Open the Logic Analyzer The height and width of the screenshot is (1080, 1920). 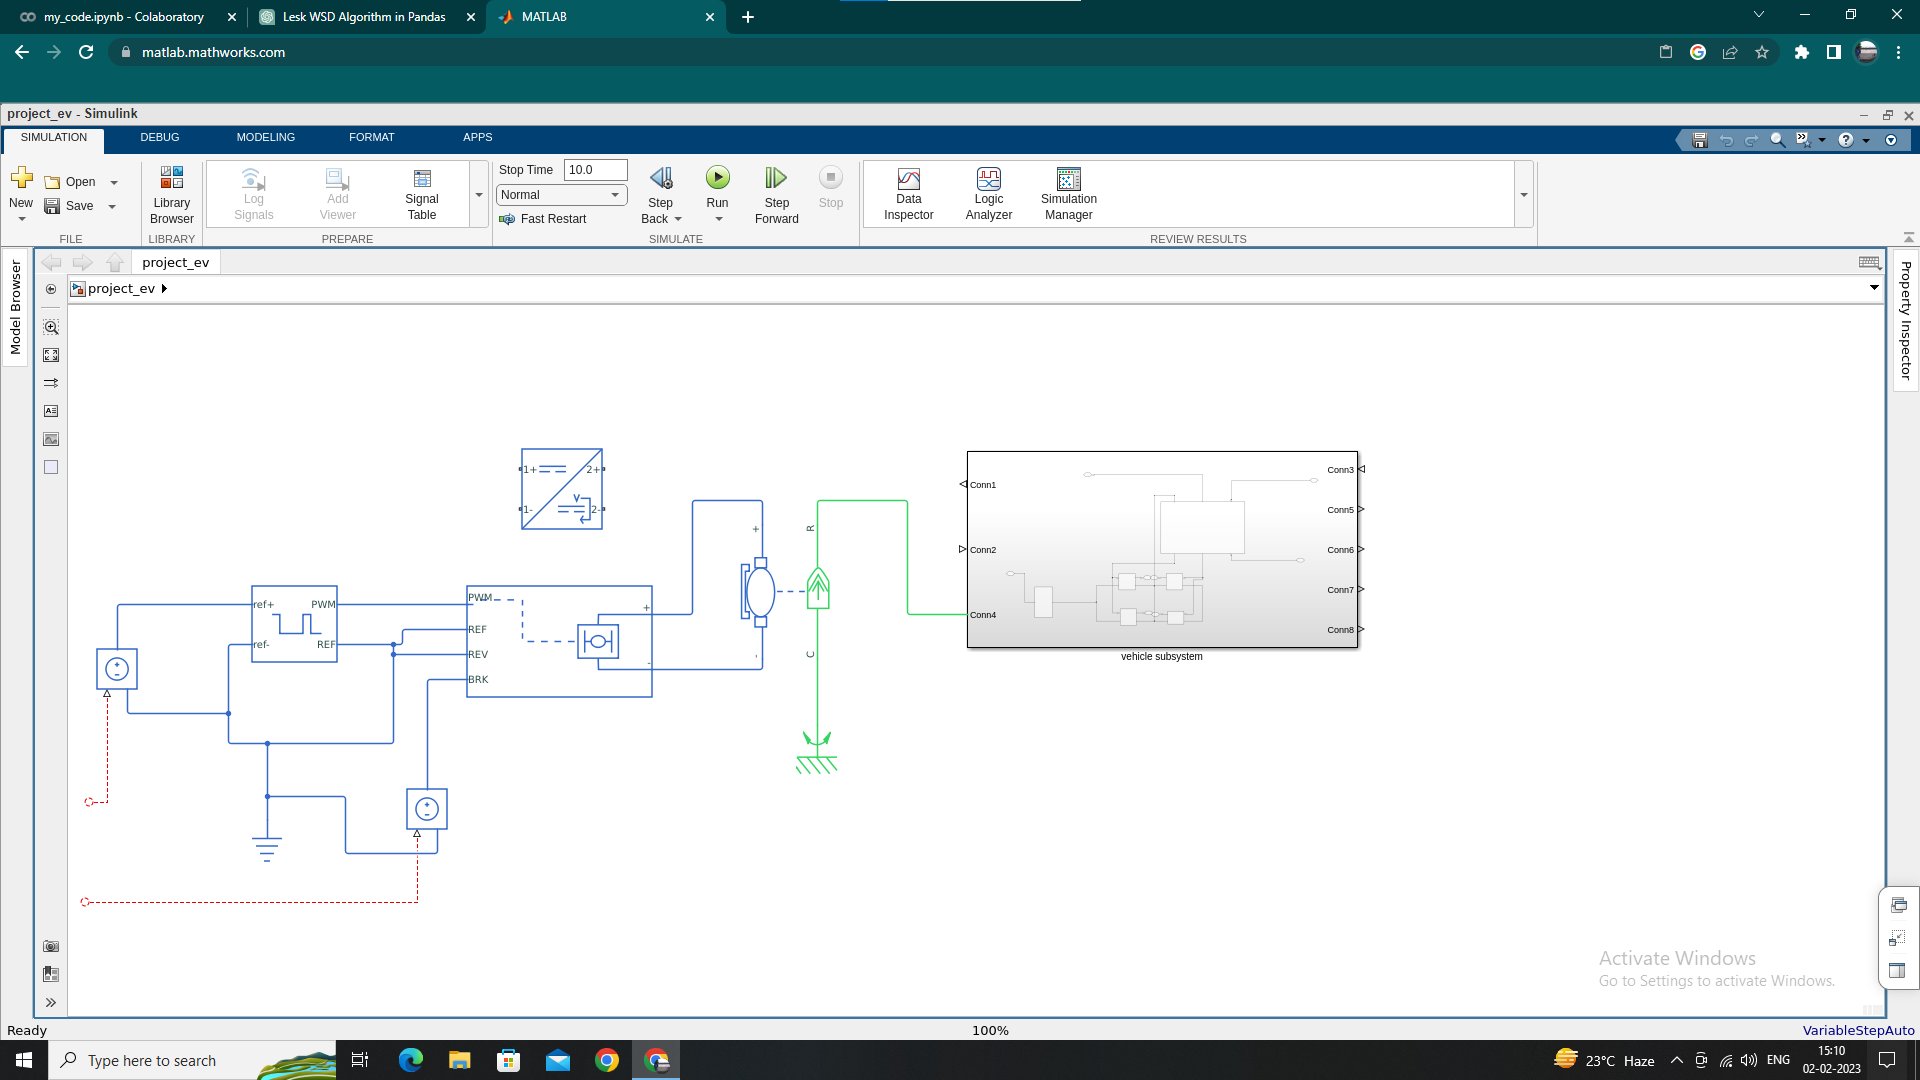point(988,193)
